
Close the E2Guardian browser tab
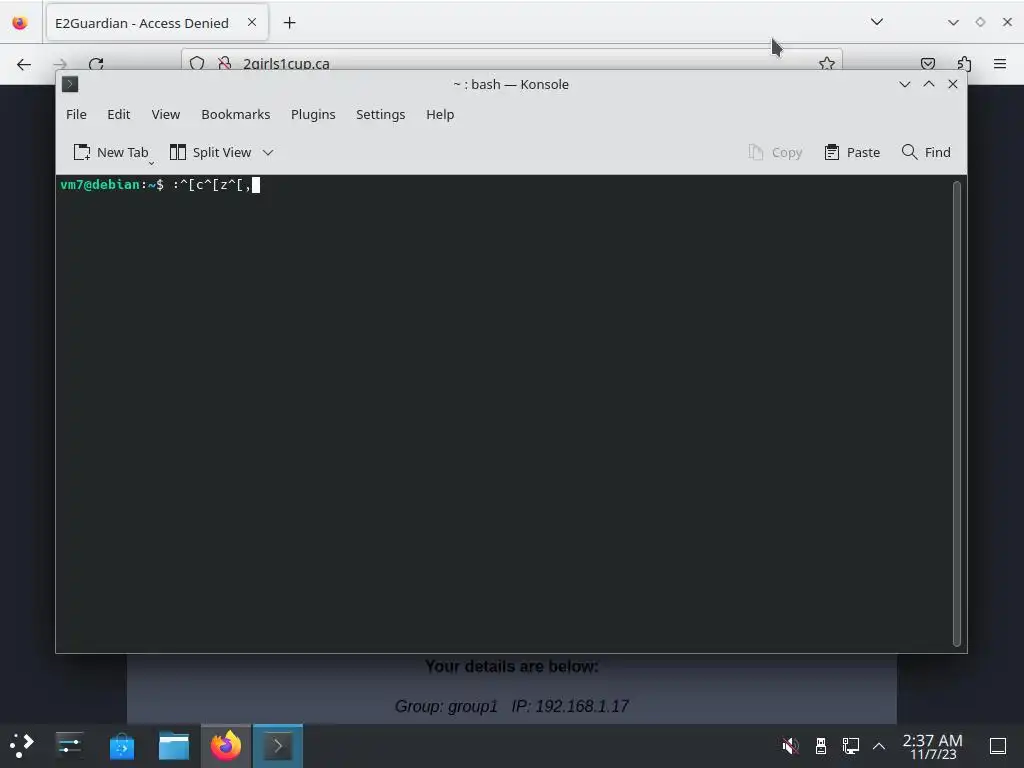(x=252, y=22)
